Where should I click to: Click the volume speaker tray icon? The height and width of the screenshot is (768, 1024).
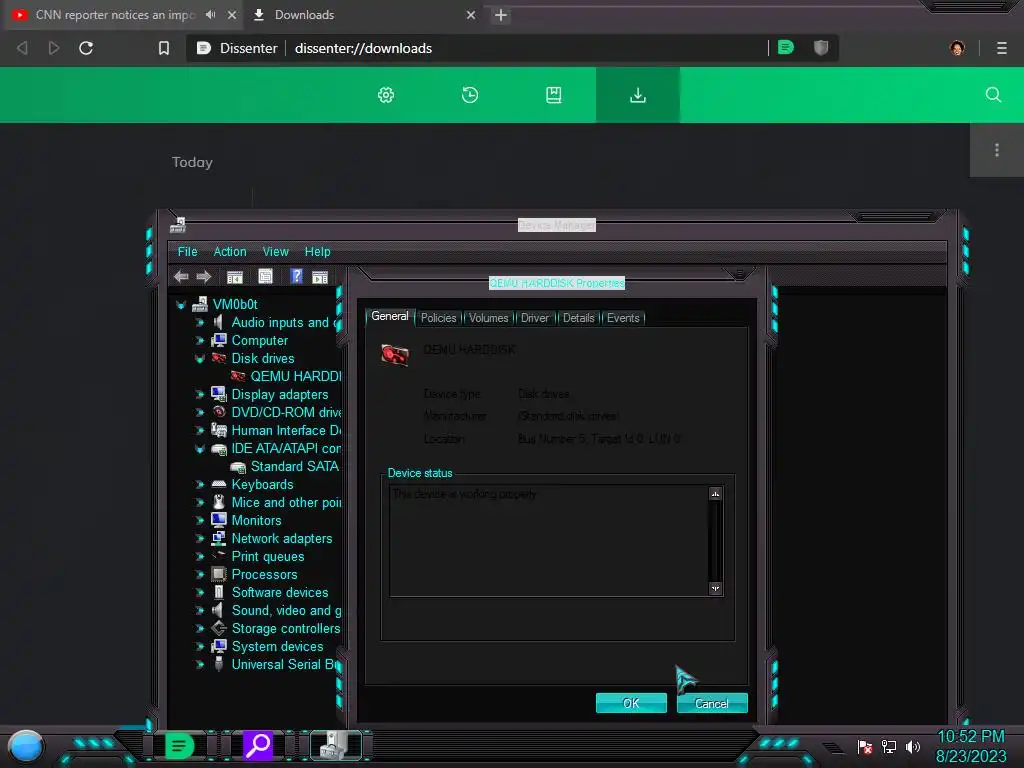pyautogui.click(x=913, y=746)
